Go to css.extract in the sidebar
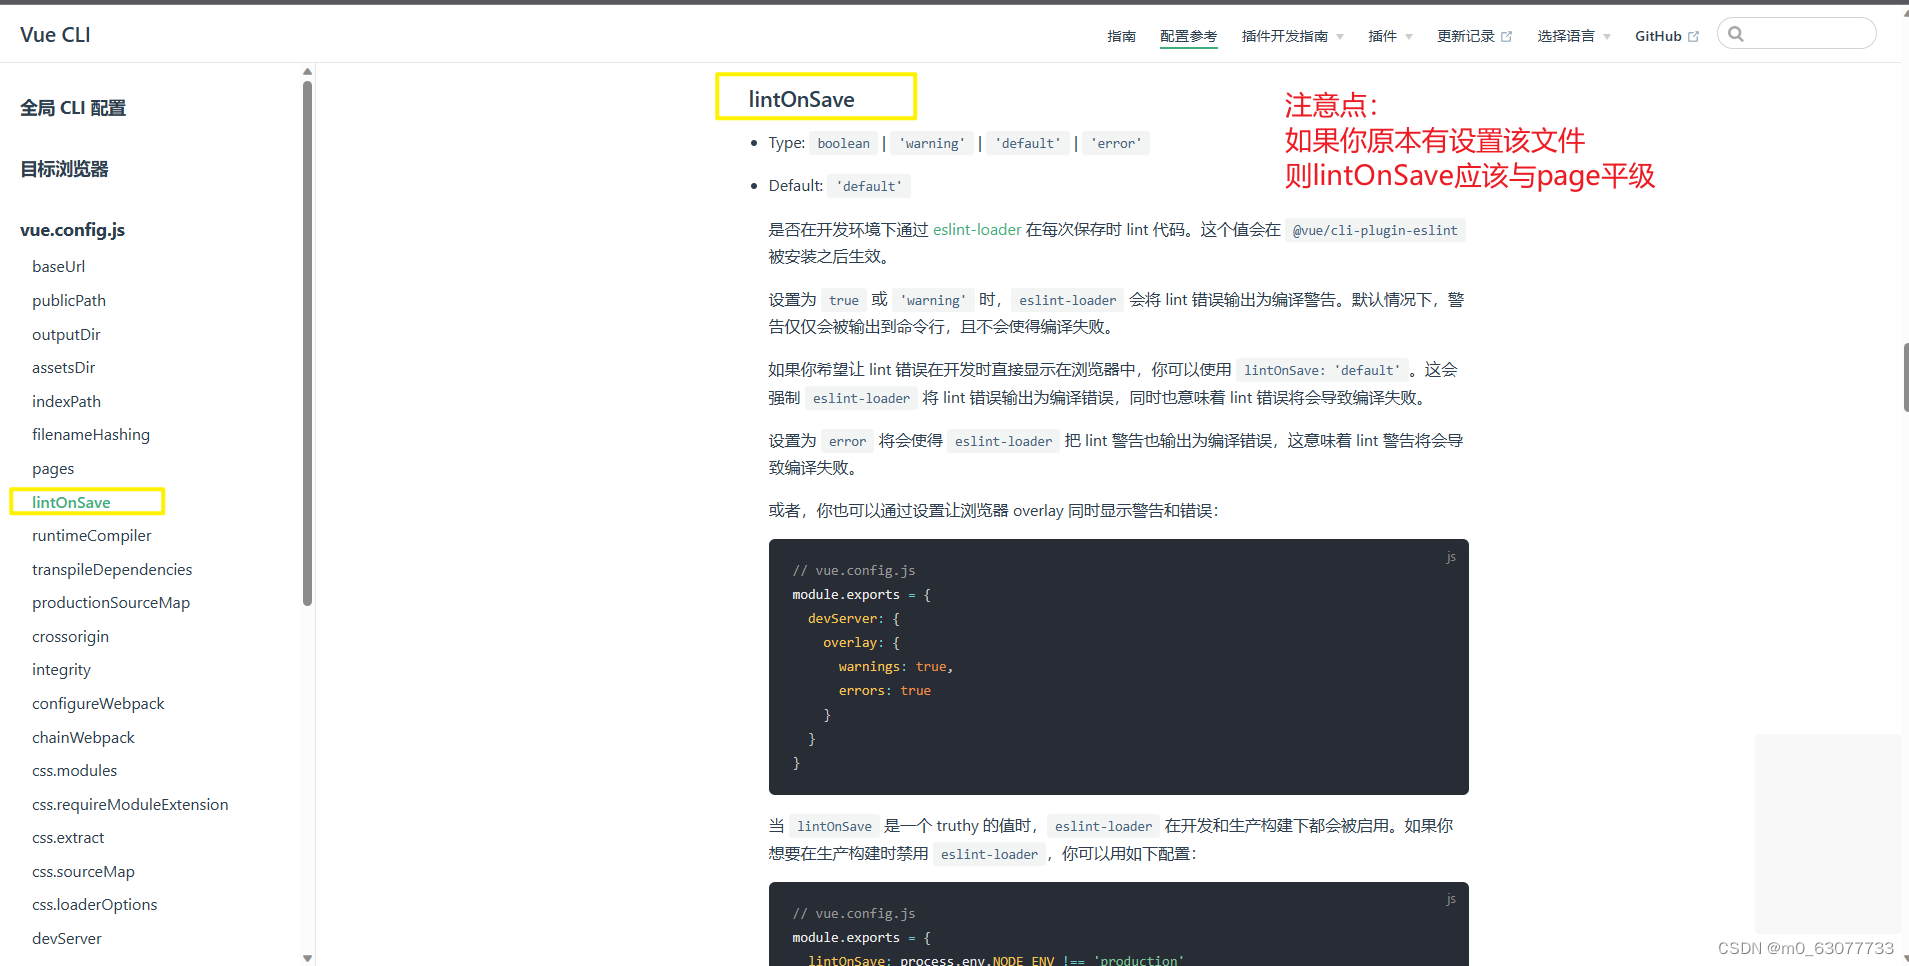 click(68, 838)
